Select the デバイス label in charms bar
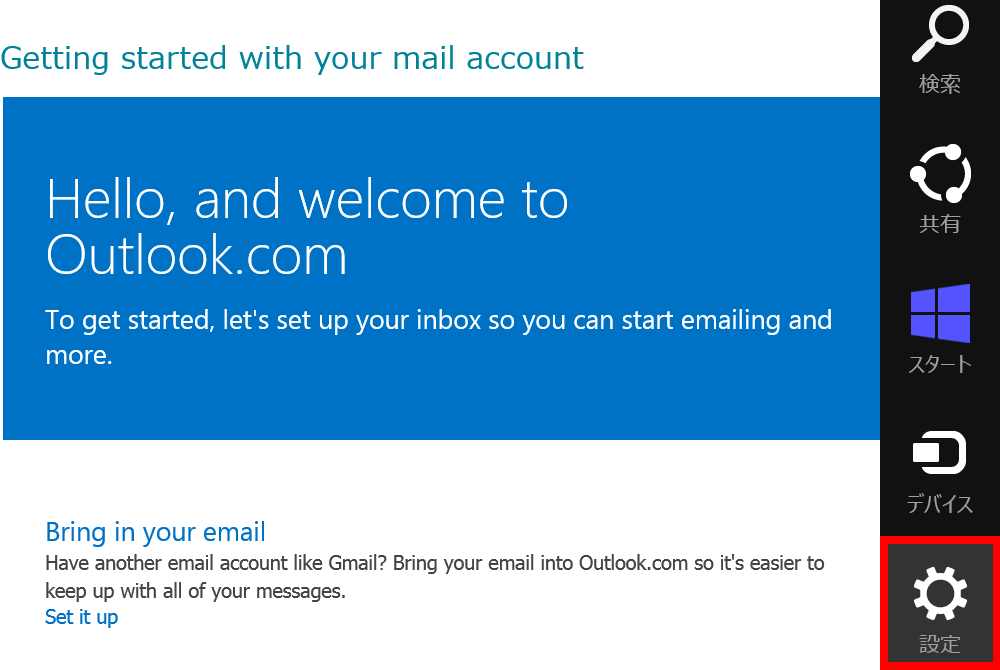The image size is (1000, 670). tap(939, 504)
